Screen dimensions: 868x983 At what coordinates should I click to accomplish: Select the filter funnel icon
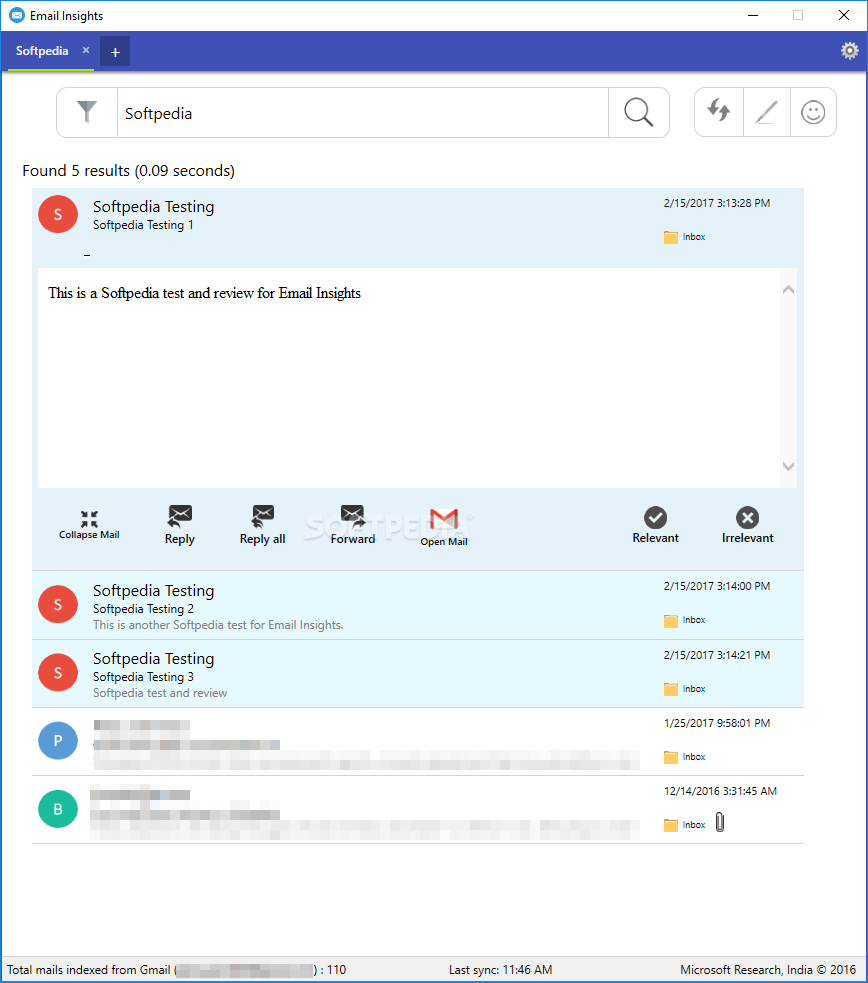(87, 112)
